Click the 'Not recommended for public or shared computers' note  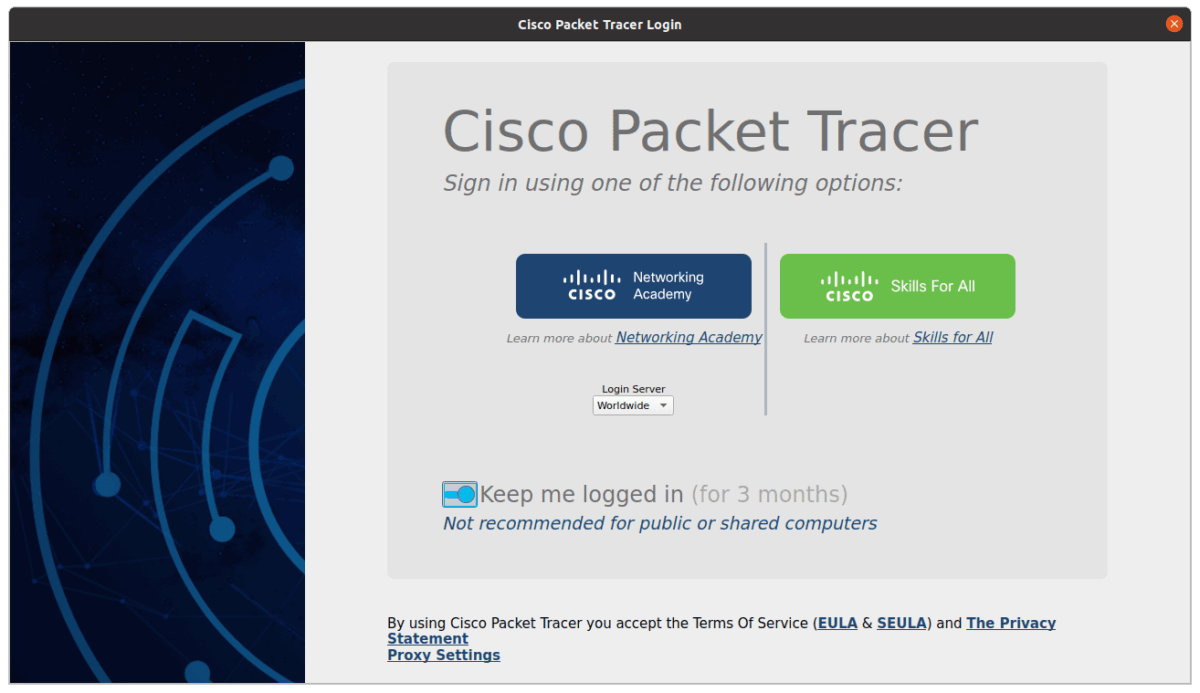click(x=660, y=523)
